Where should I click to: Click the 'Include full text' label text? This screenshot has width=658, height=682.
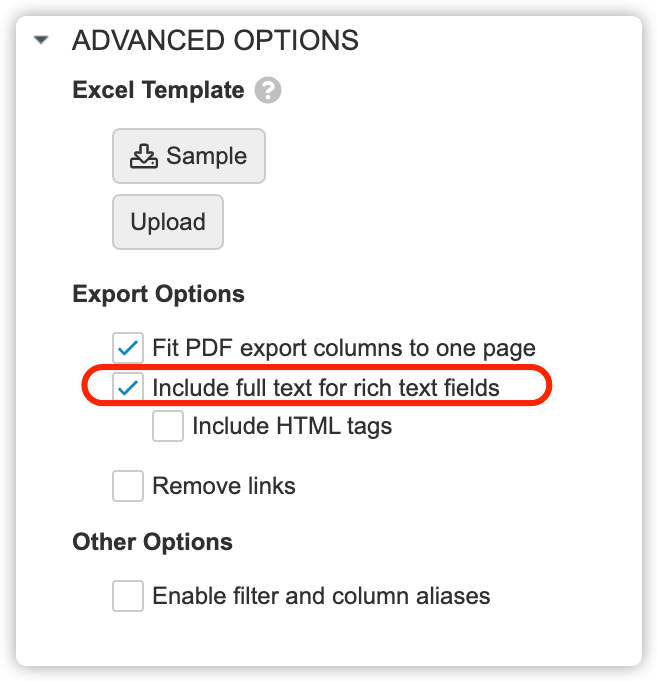(325, 387)
